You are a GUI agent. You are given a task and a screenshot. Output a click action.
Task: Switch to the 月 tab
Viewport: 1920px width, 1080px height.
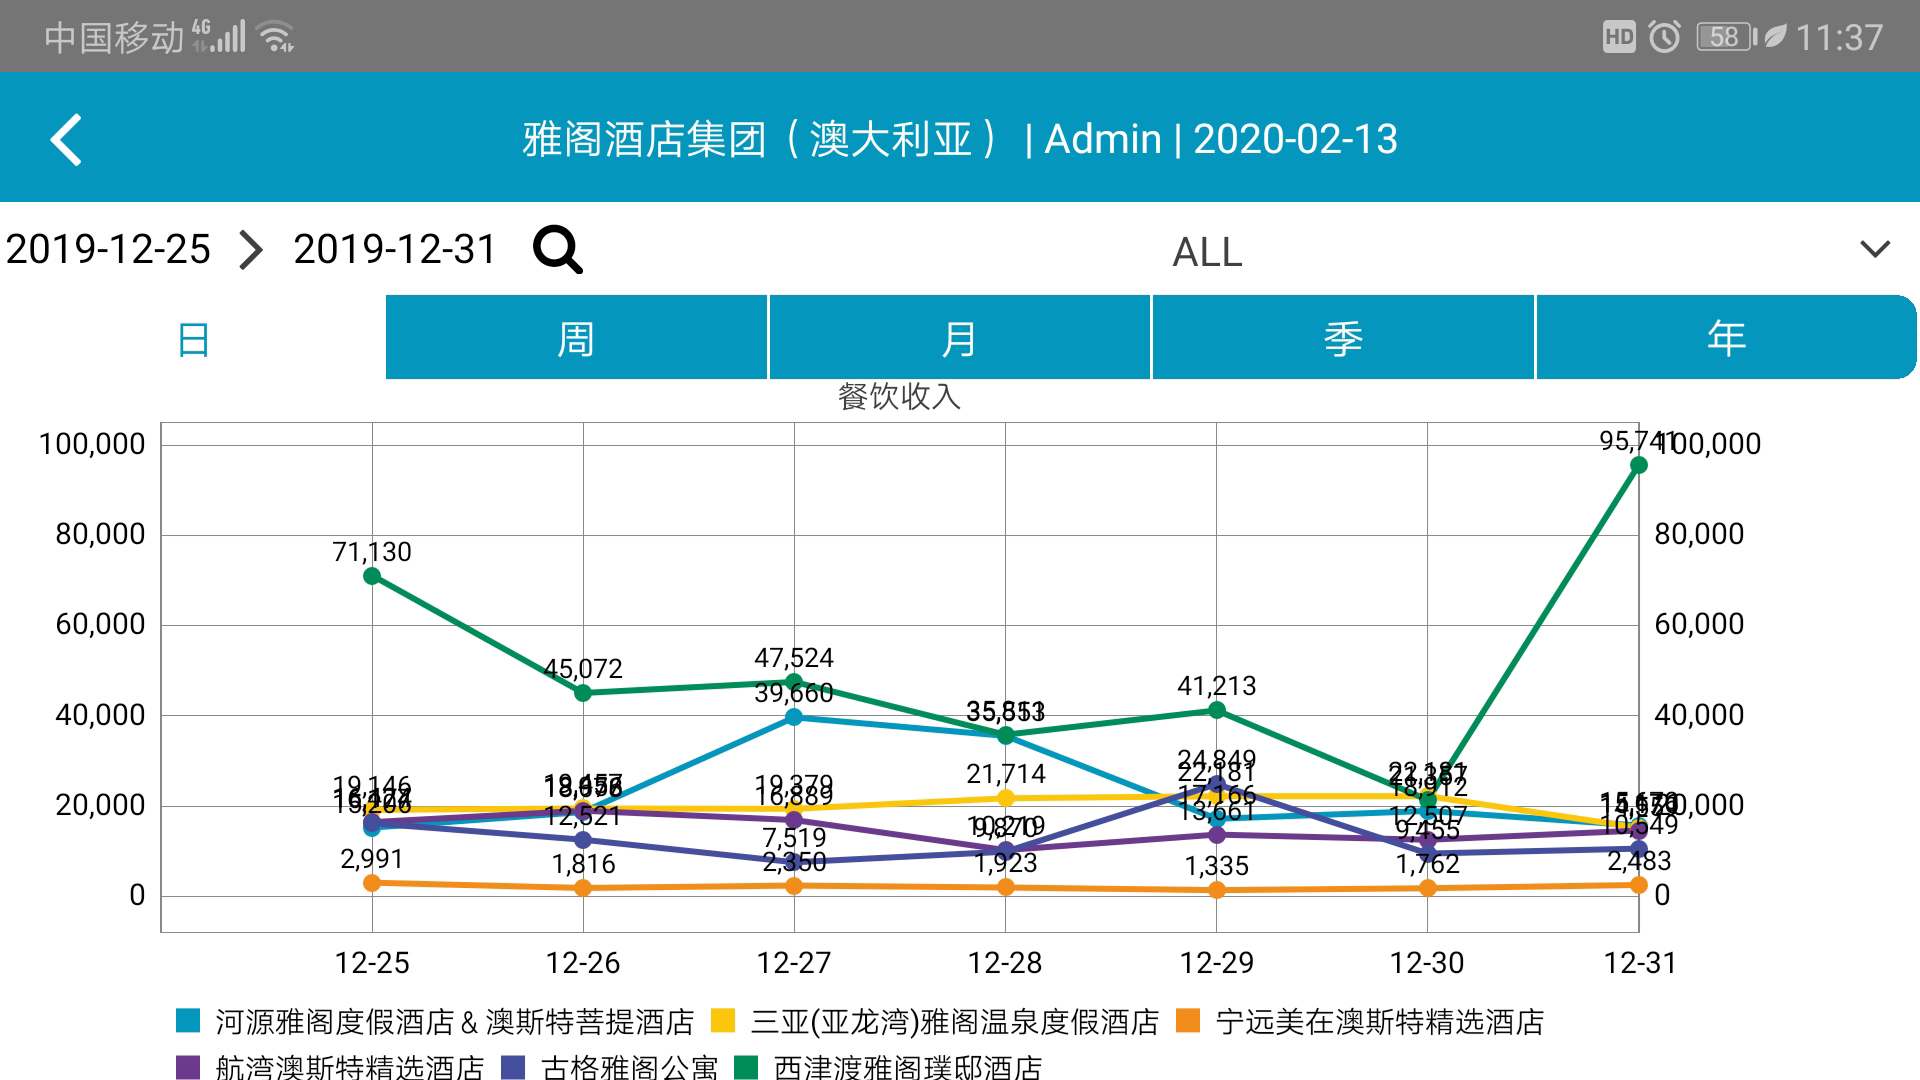pos(959,338)
